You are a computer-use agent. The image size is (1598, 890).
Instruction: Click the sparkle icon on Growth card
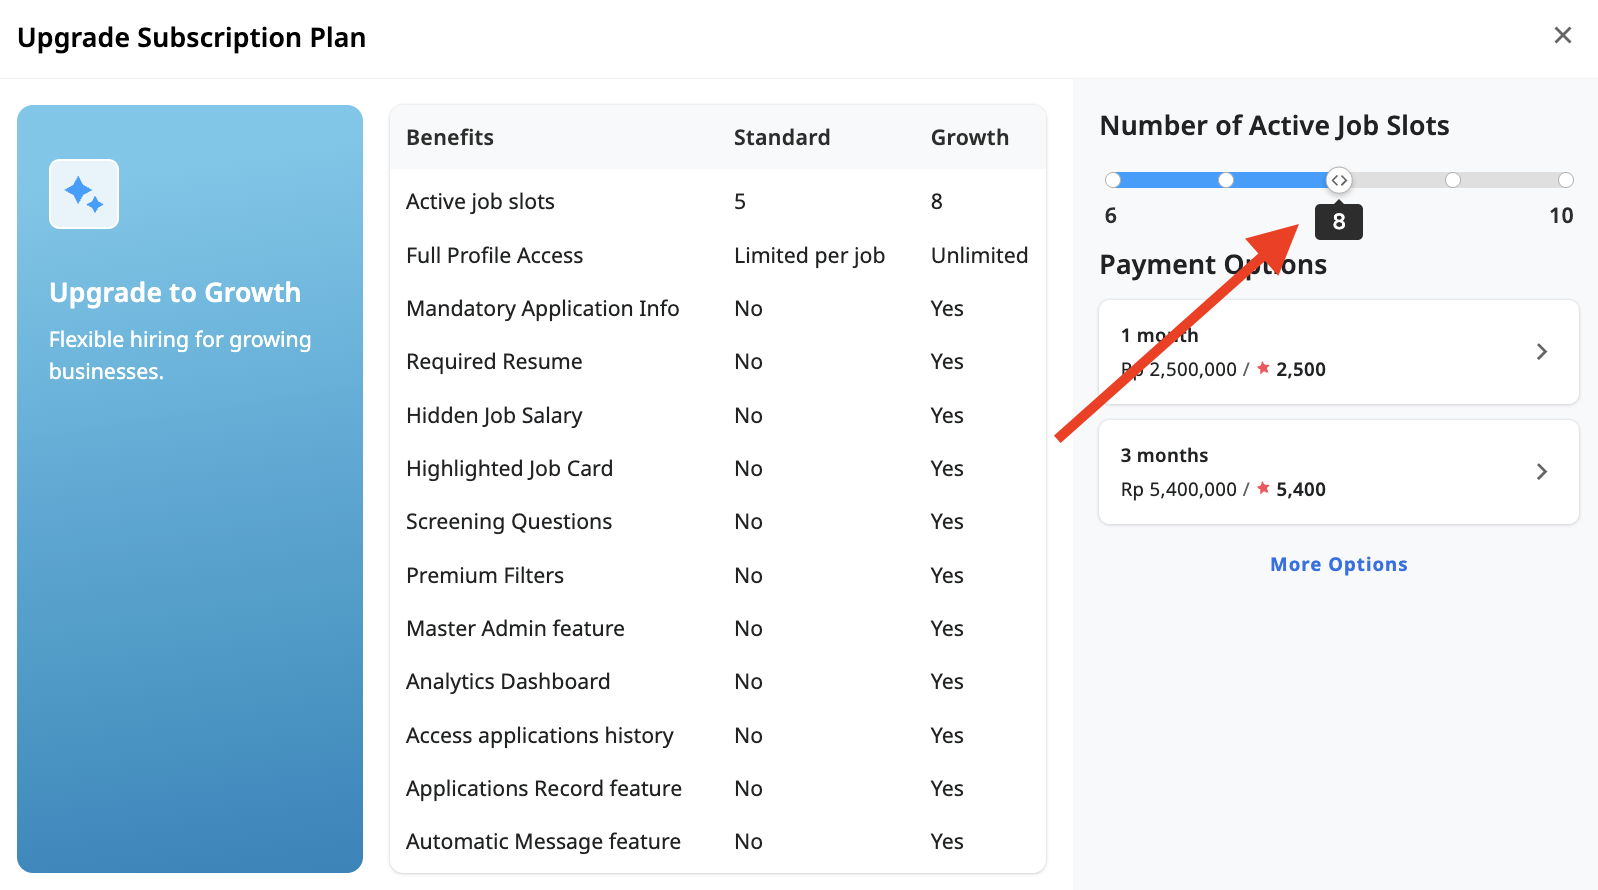point(84,194)
